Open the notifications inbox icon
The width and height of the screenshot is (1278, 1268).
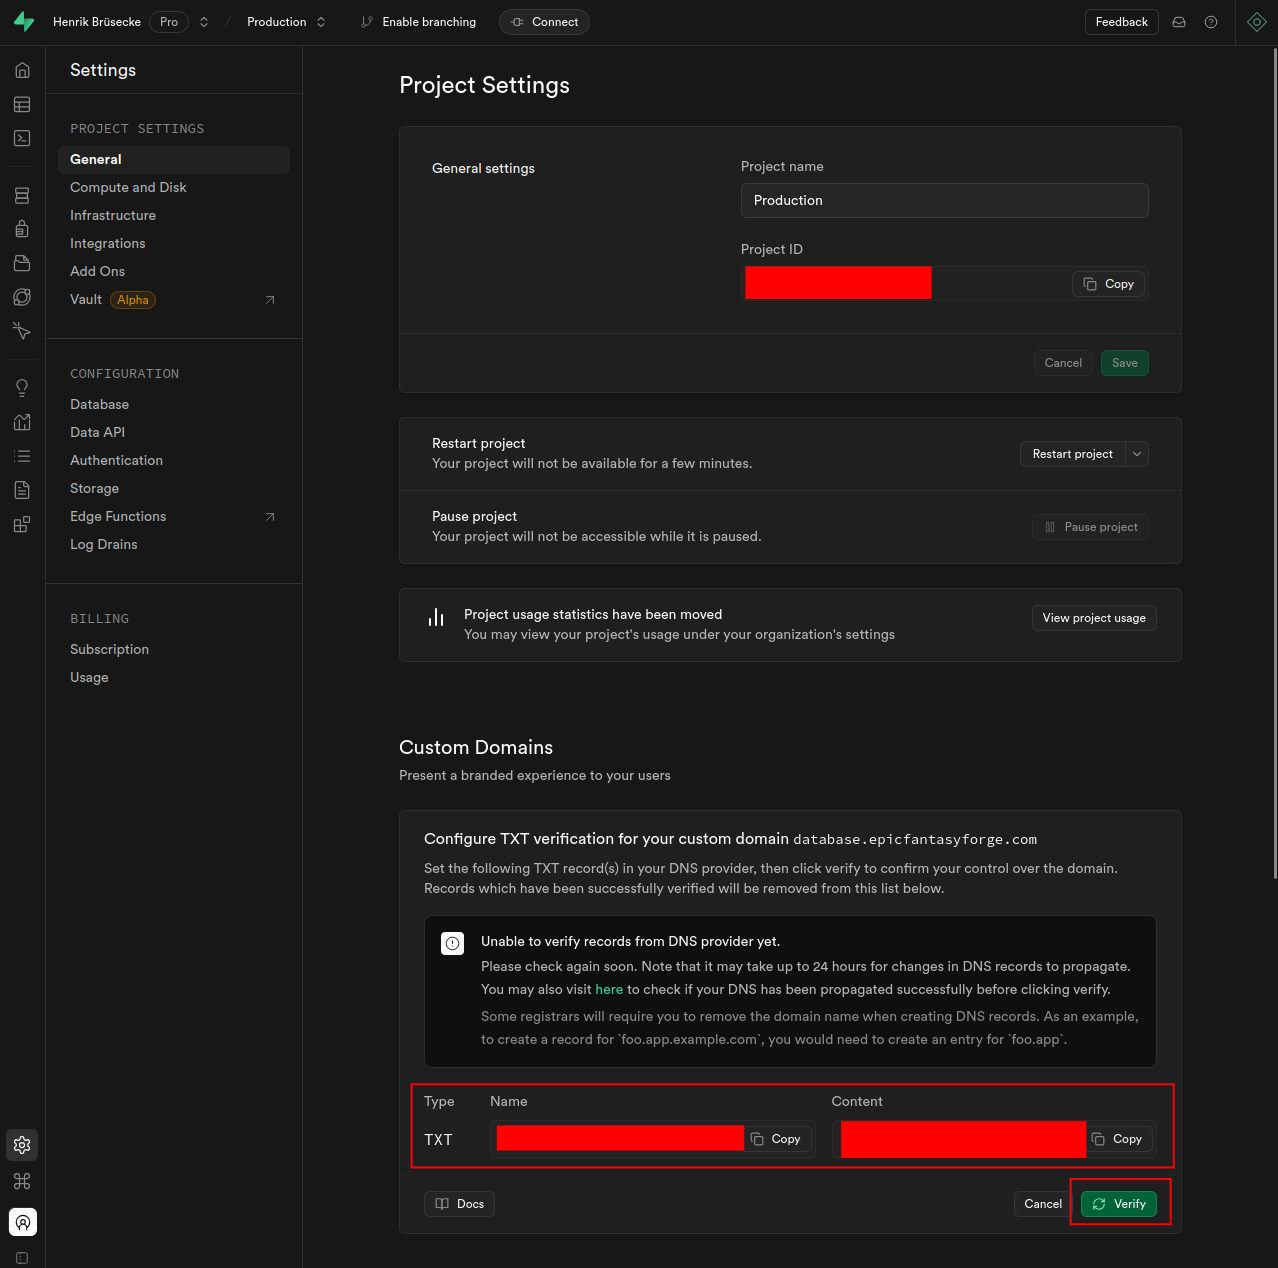click(x=1179, y=22)
